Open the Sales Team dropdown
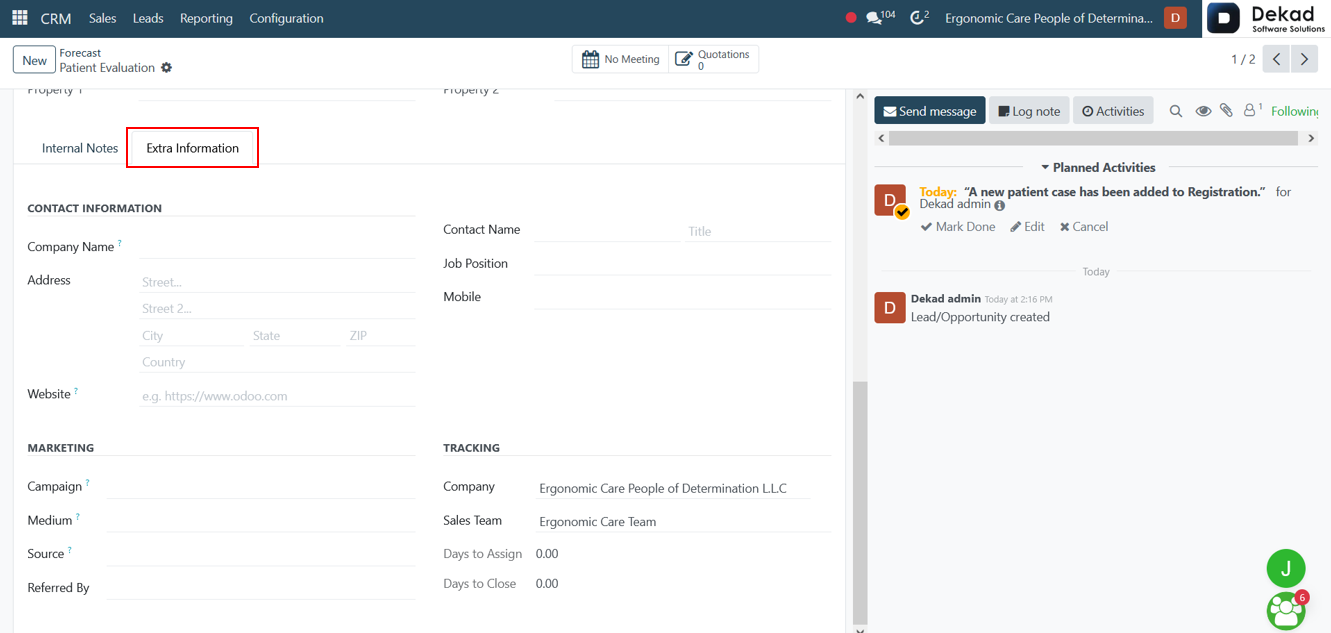 684,521
